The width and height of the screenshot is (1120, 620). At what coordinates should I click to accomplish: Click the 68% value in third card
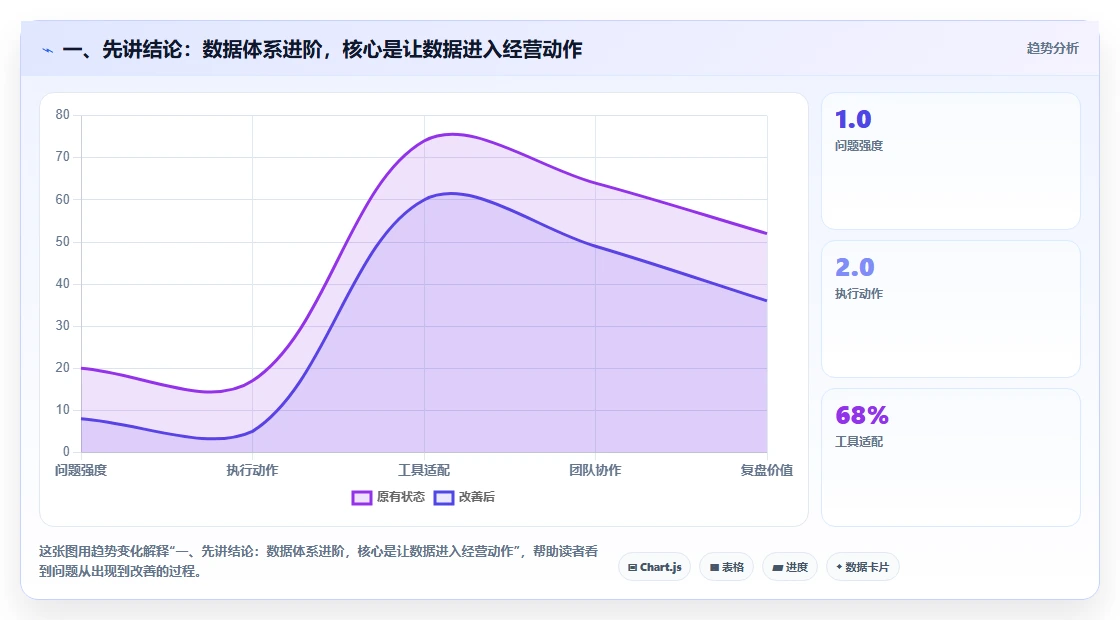pos(861,416)
